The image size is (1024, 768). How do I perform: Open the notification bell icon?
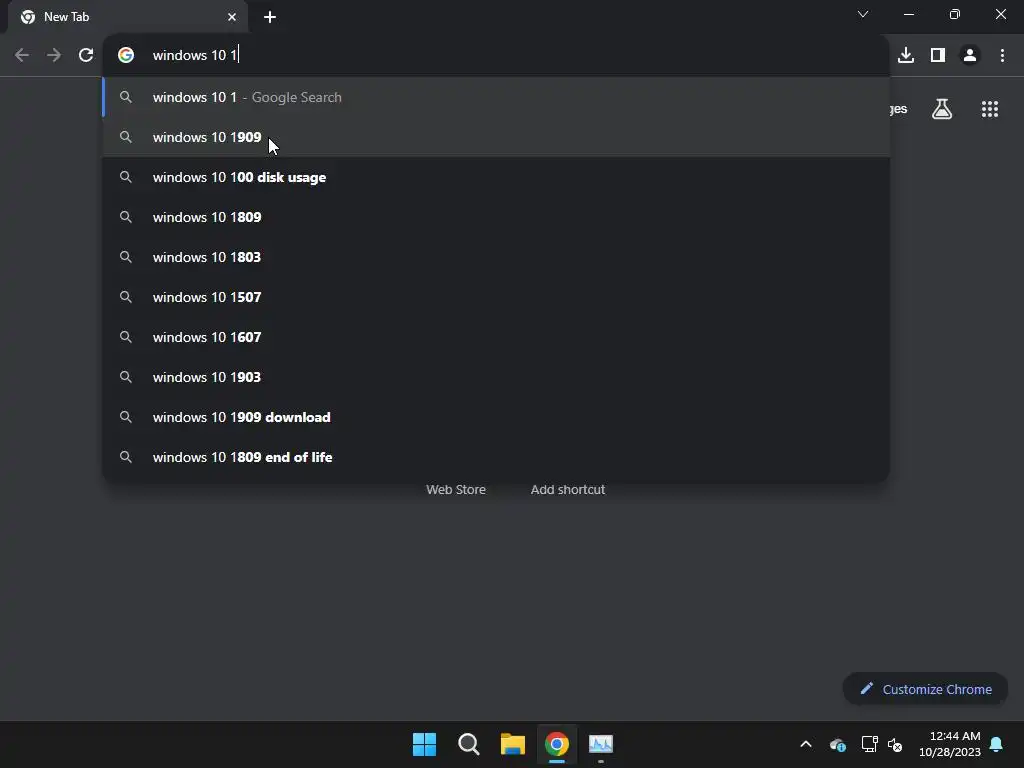[x=997, y=744]
